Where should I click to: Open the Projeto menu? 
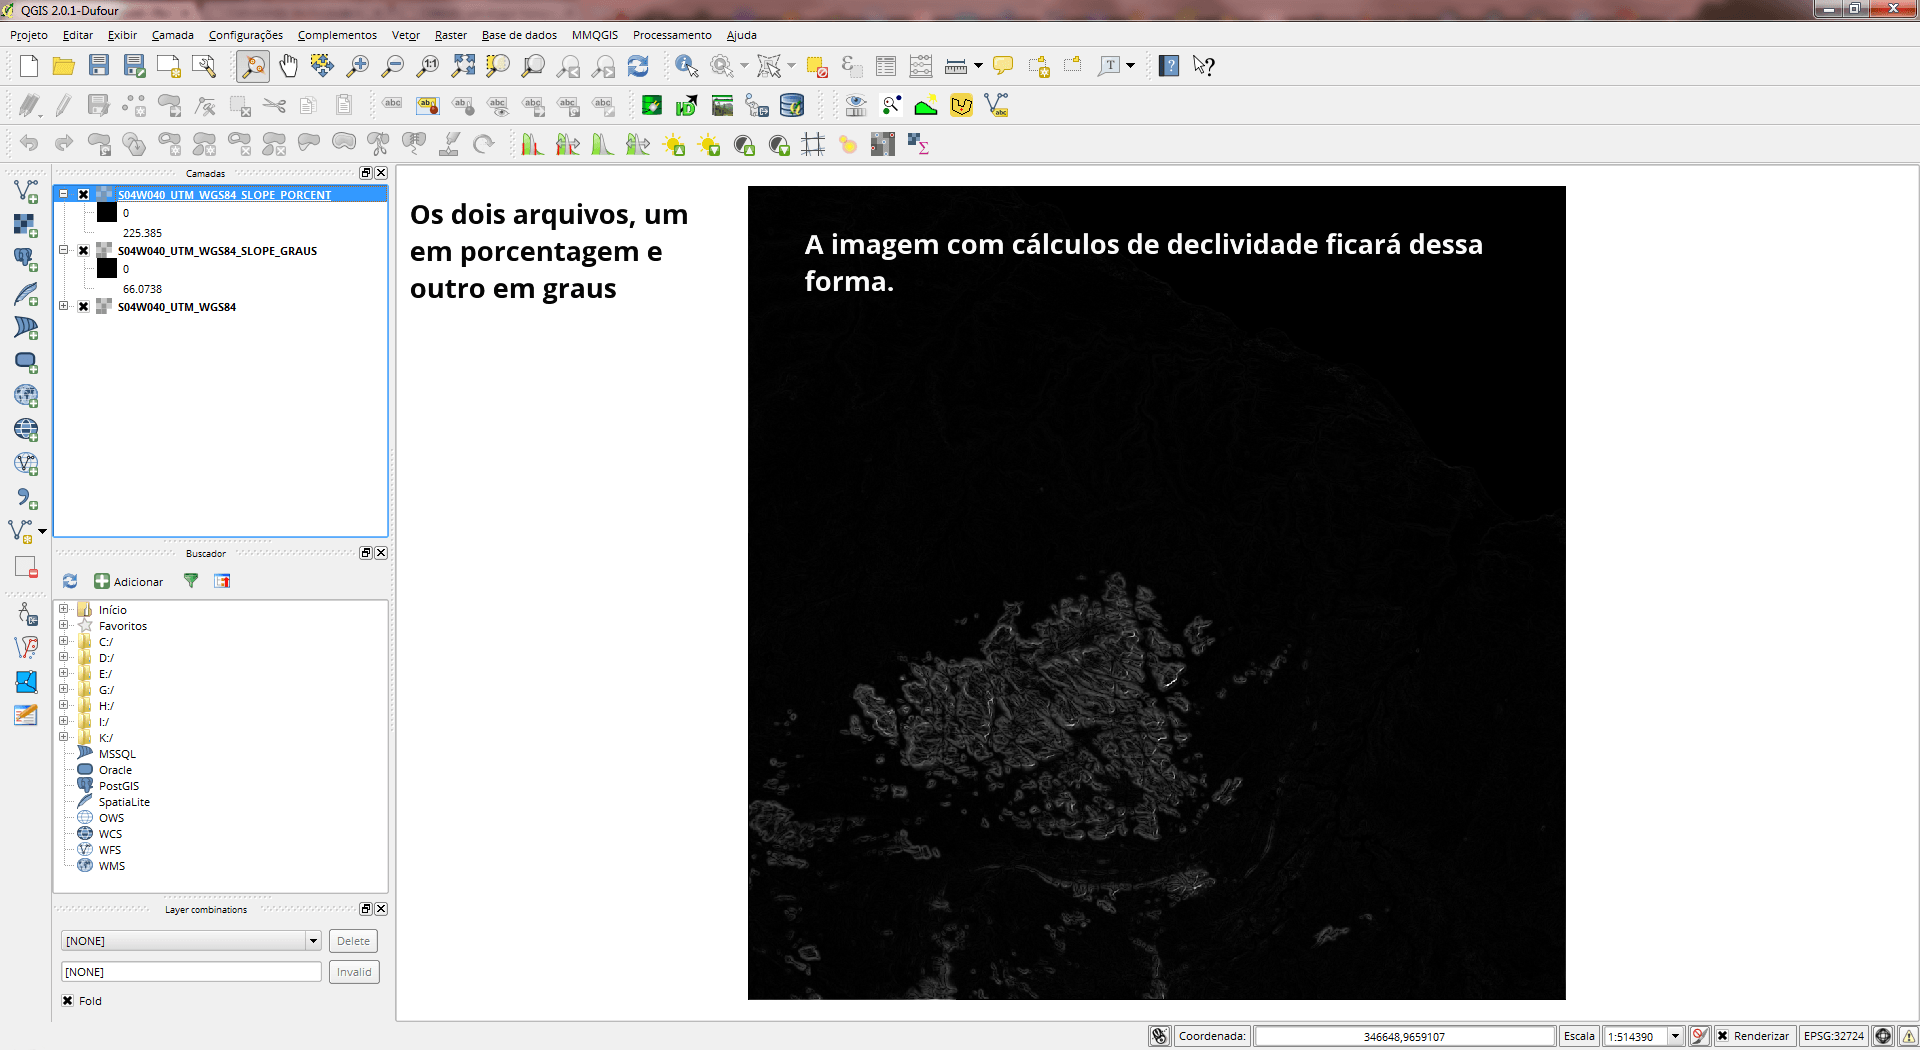29,35
